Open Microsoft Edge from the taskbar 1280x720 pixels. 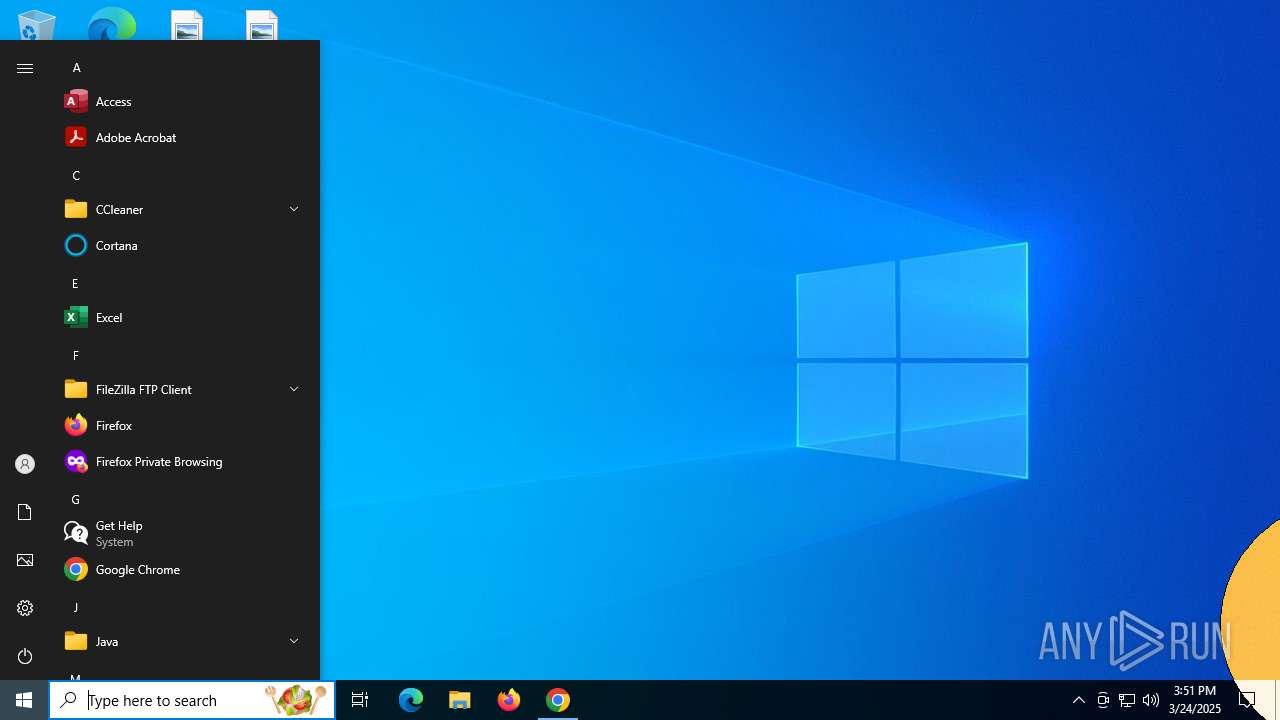pos(411,700)
